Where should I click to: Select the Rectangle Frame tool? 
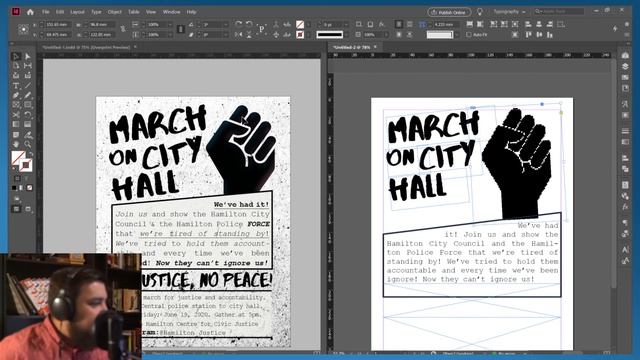(16, 105)
